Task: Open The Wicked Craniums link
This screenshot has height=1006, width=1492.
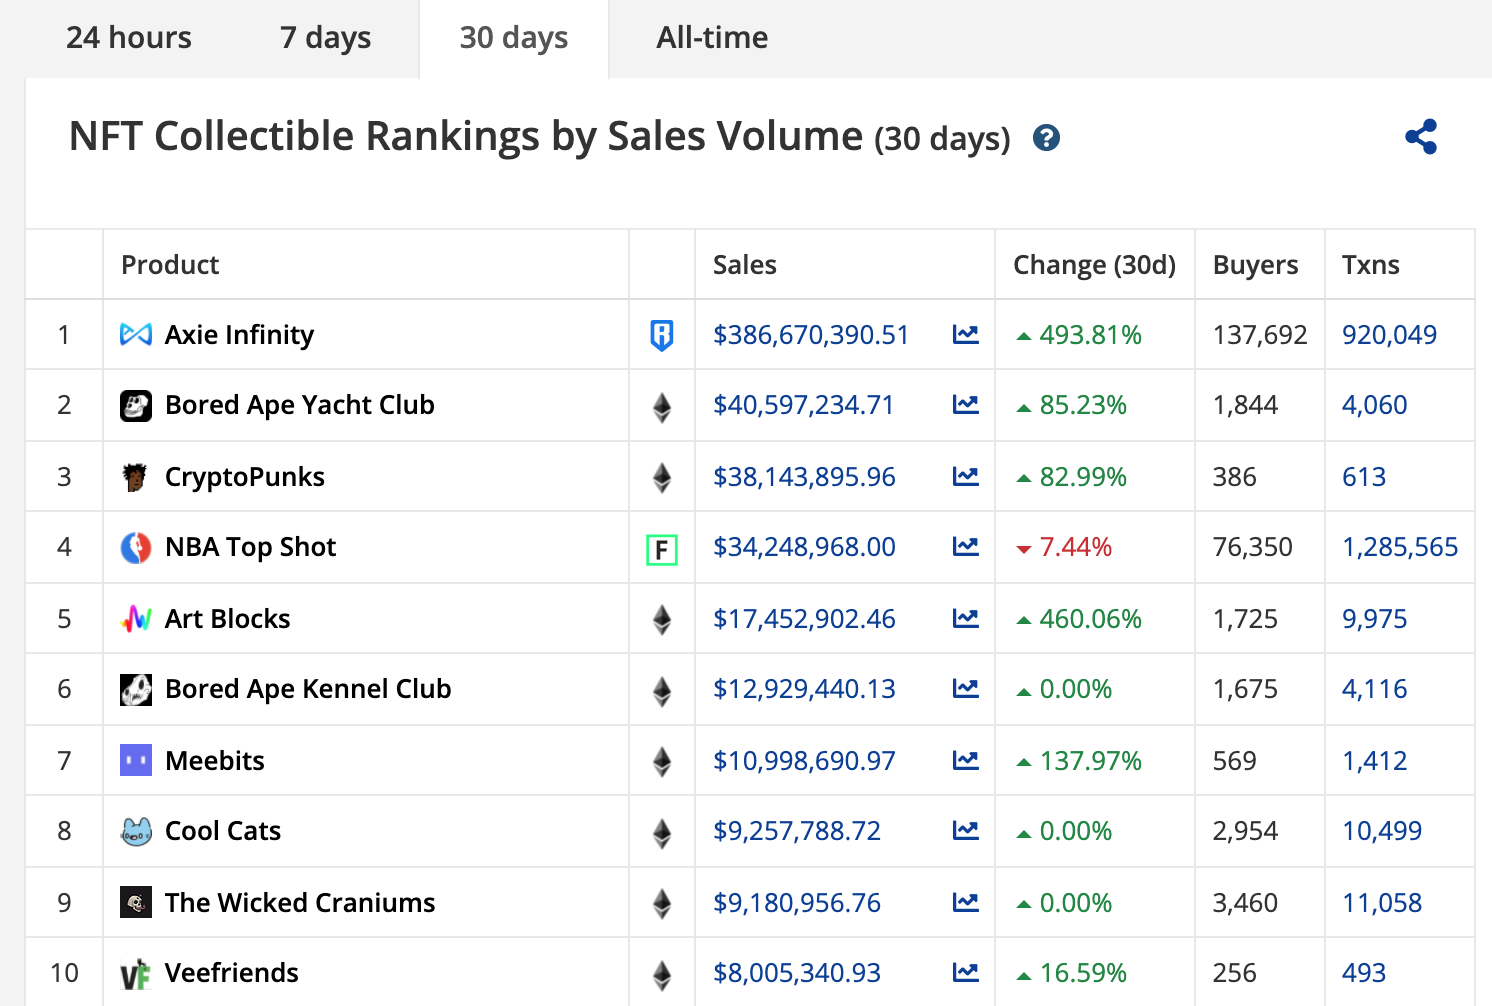Action: click(300, 902)
